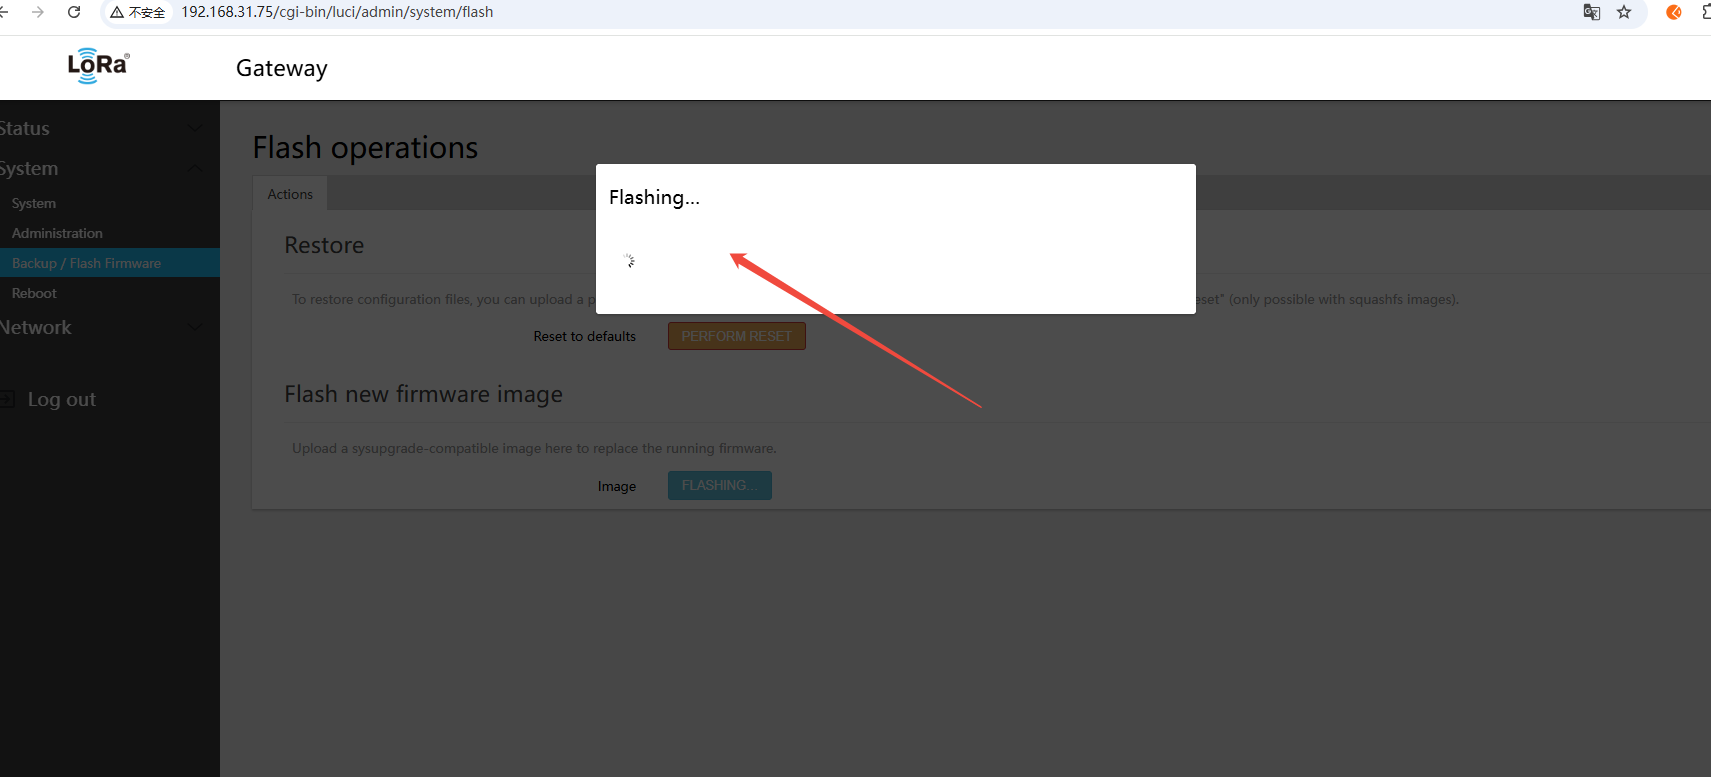Click the orange extension icon
This screenshot has height=777, width=1711.
[1673, 12]
